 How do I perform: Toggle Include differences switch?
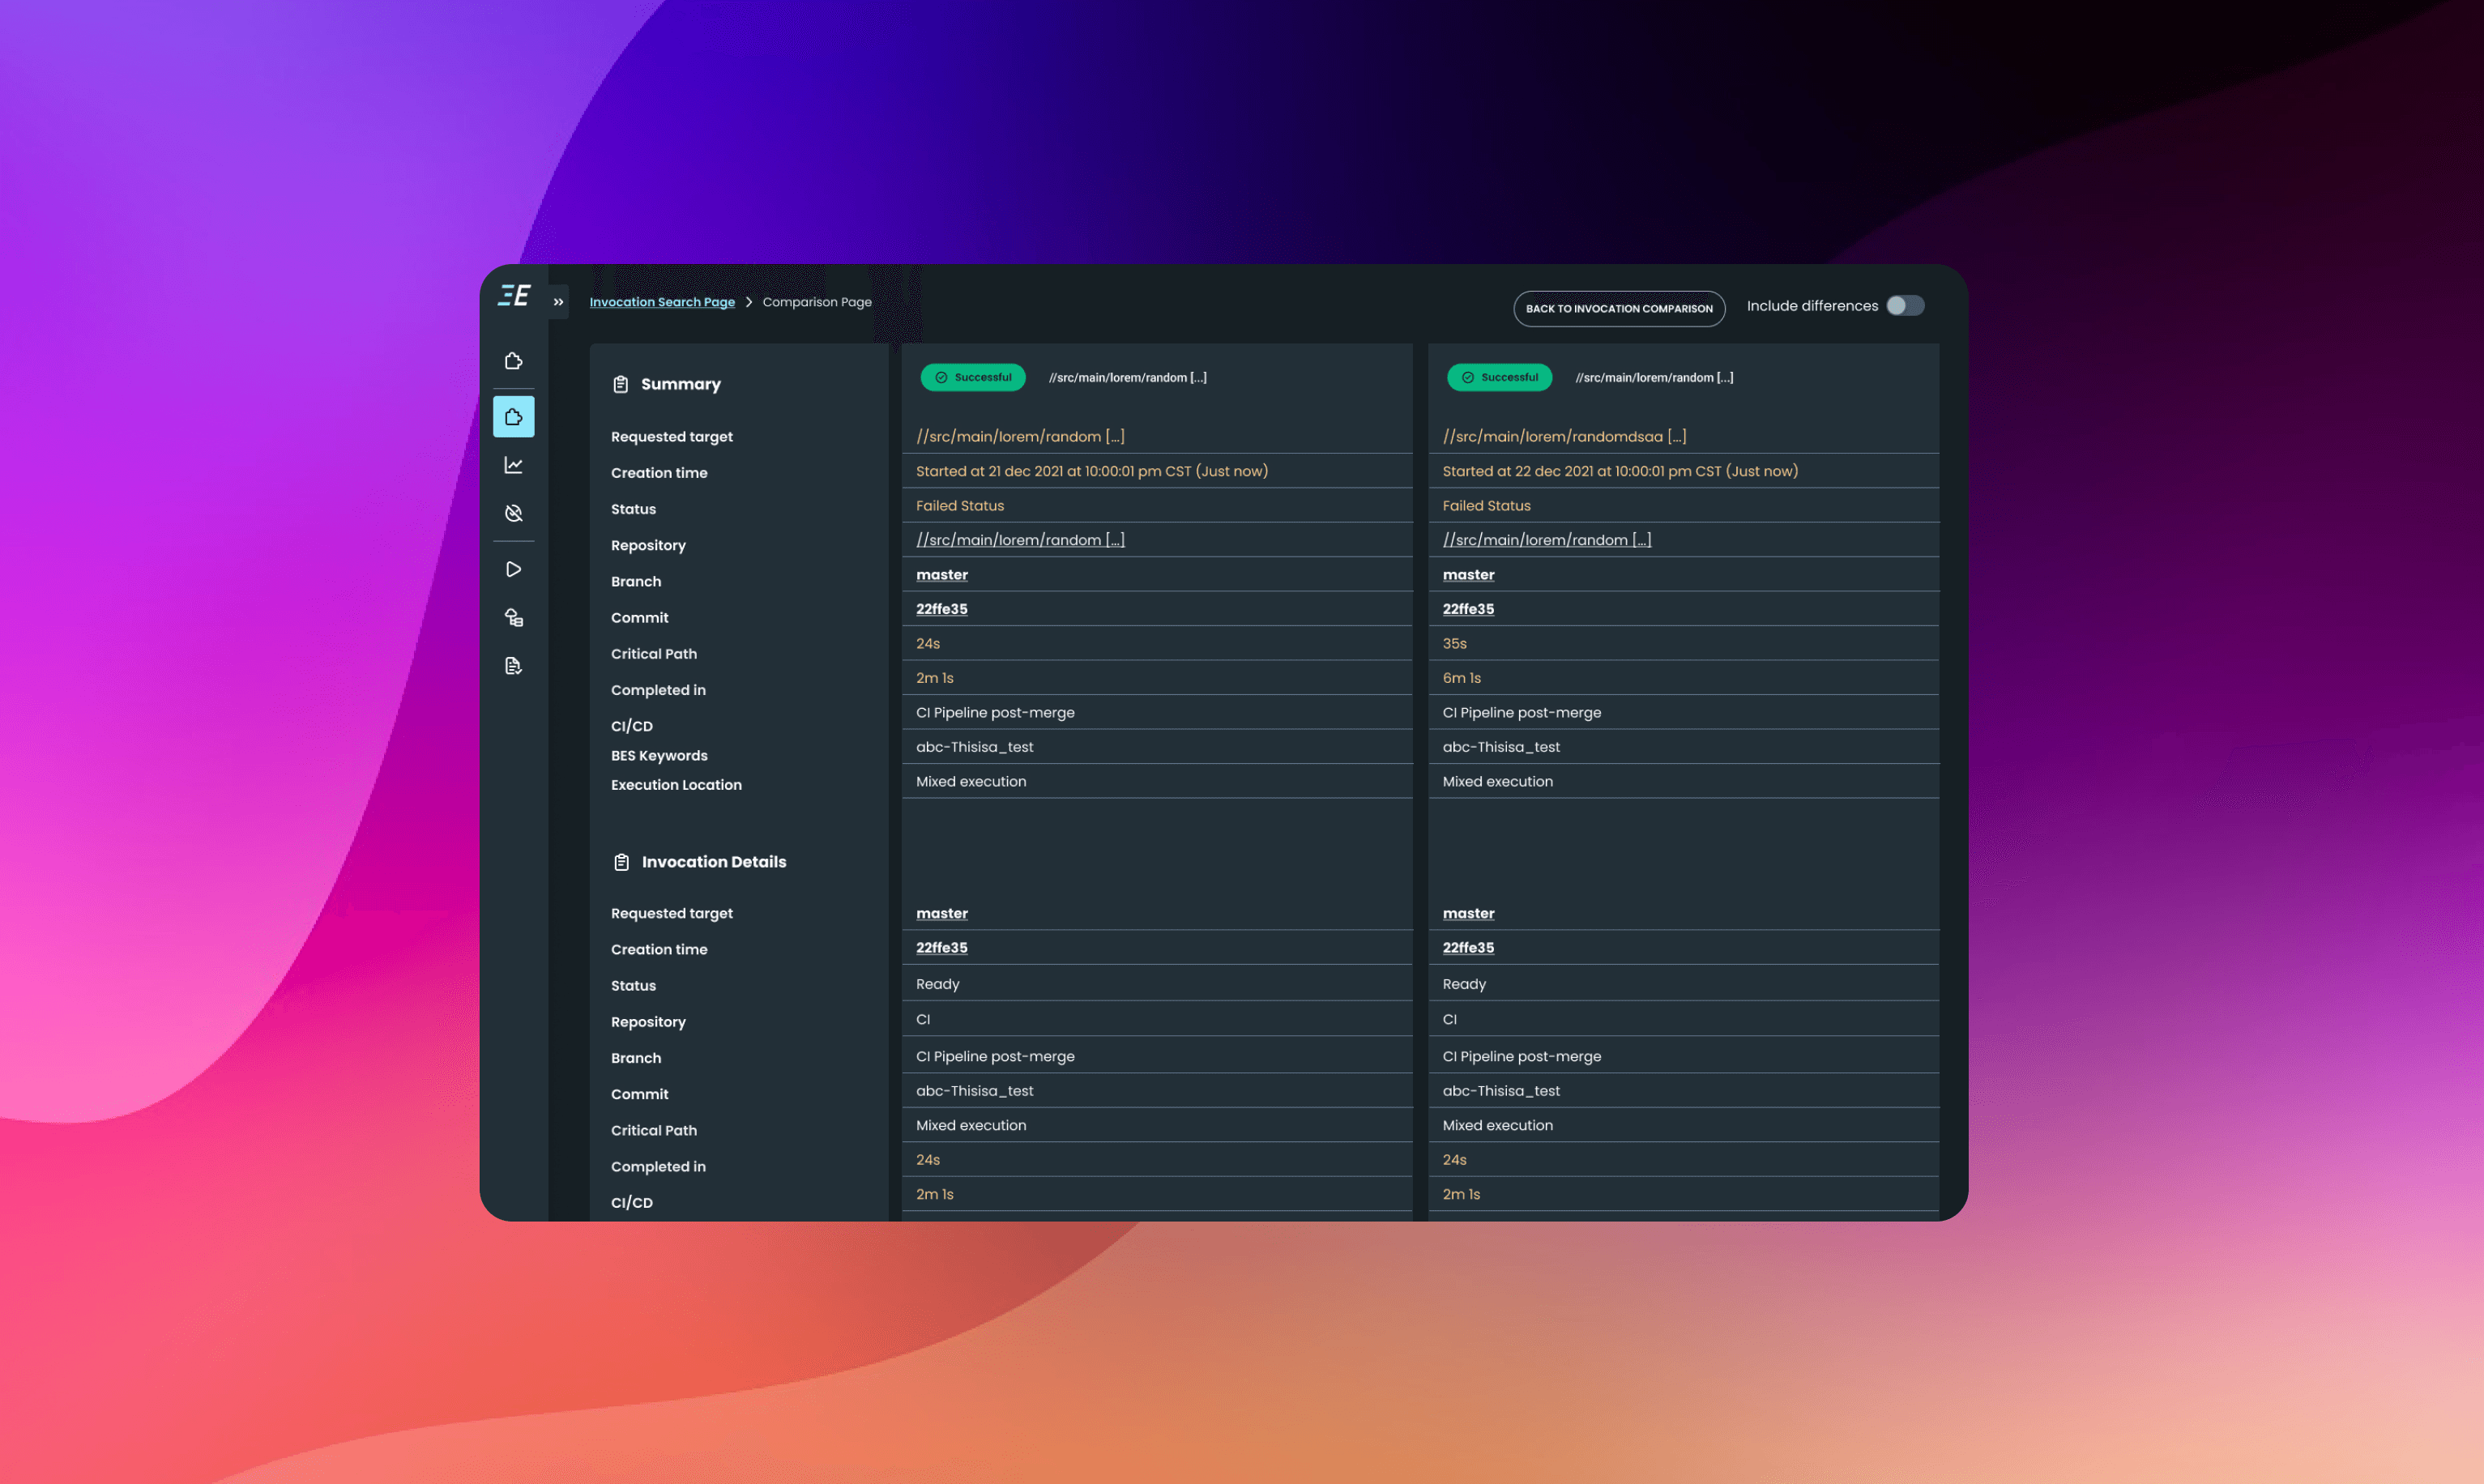pyautogui.click(x=1904, y=306)
